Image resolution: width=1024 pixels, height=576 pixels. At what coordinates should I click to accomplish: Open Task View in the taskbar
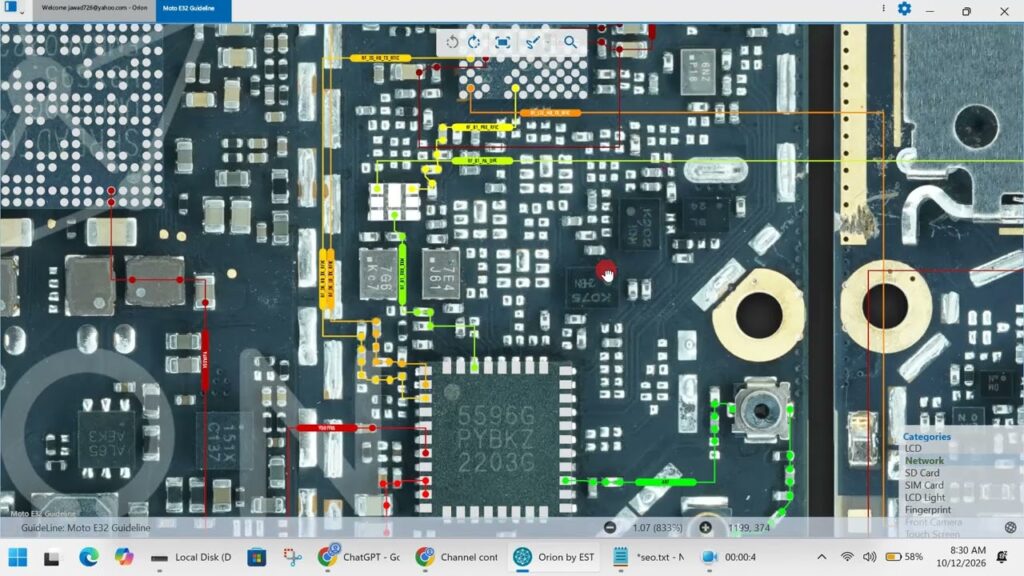(x=52, y=558)
